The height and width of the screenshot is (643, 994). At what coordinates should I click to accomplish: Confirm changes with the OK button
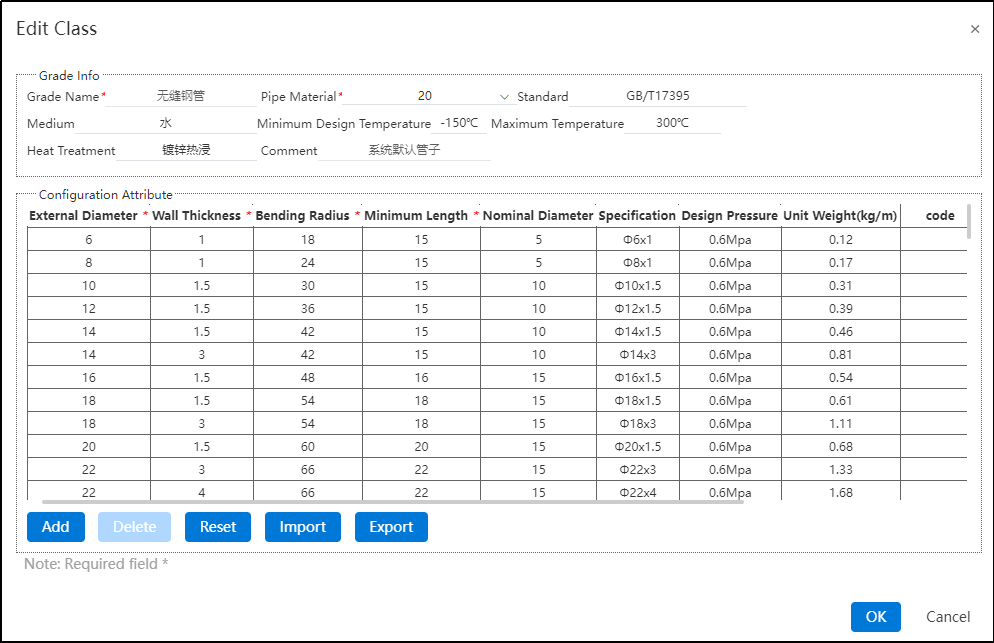875,616
